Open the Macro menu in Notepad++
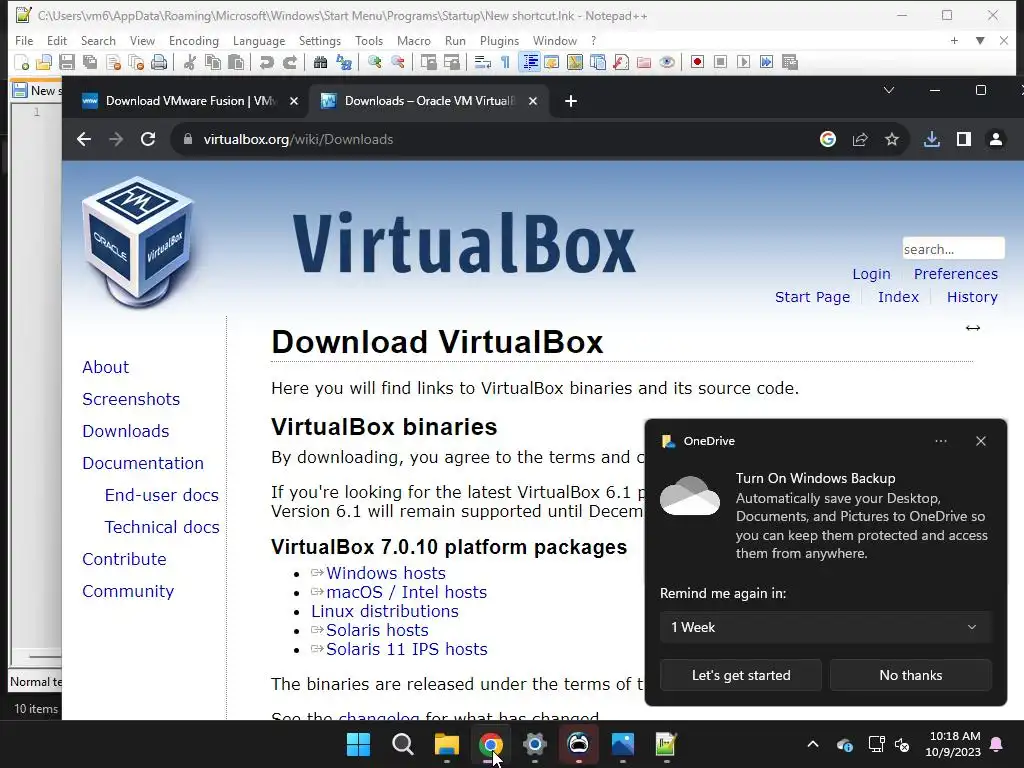The image size is (1024, 768). pos(414,40)
